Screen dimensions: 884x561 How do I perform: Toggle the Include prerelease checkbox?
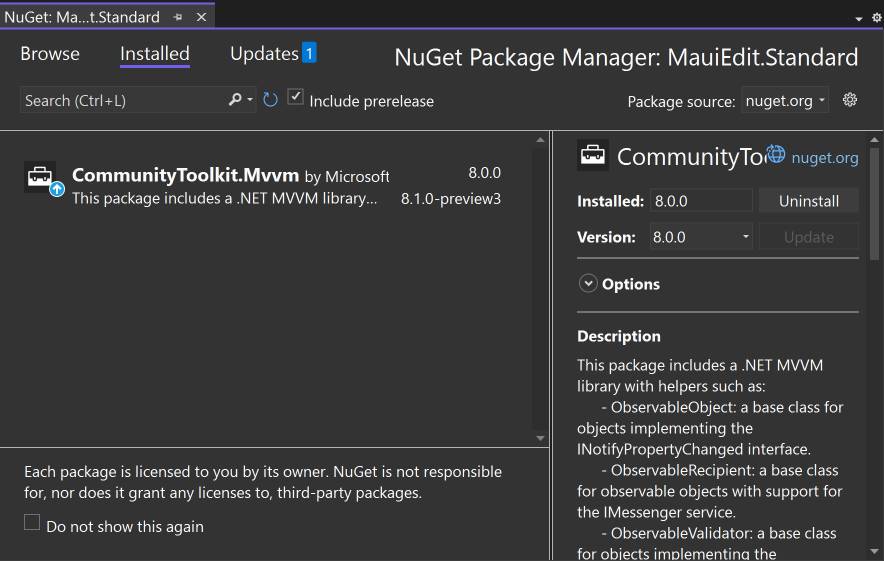296,97
